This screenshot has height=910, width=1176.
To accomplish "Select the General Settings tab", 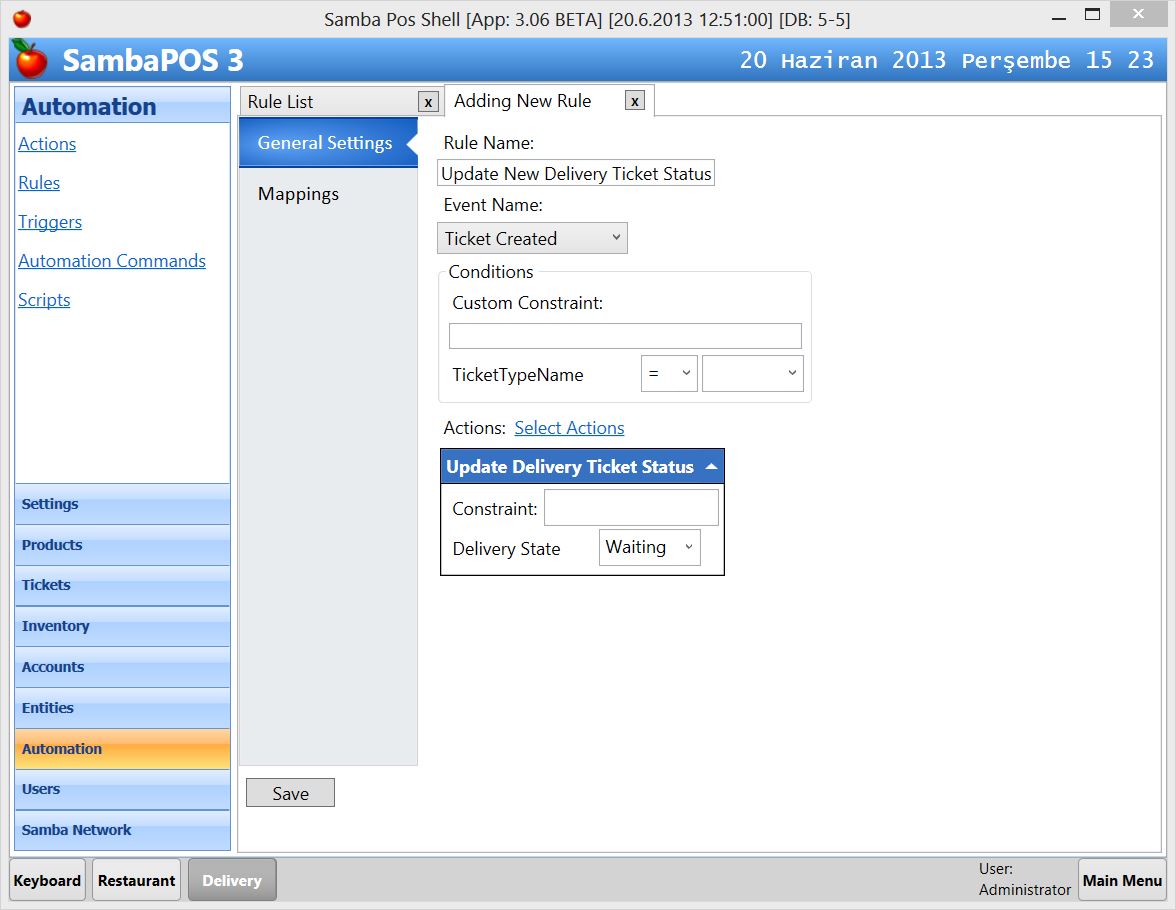I will point(325,142).
